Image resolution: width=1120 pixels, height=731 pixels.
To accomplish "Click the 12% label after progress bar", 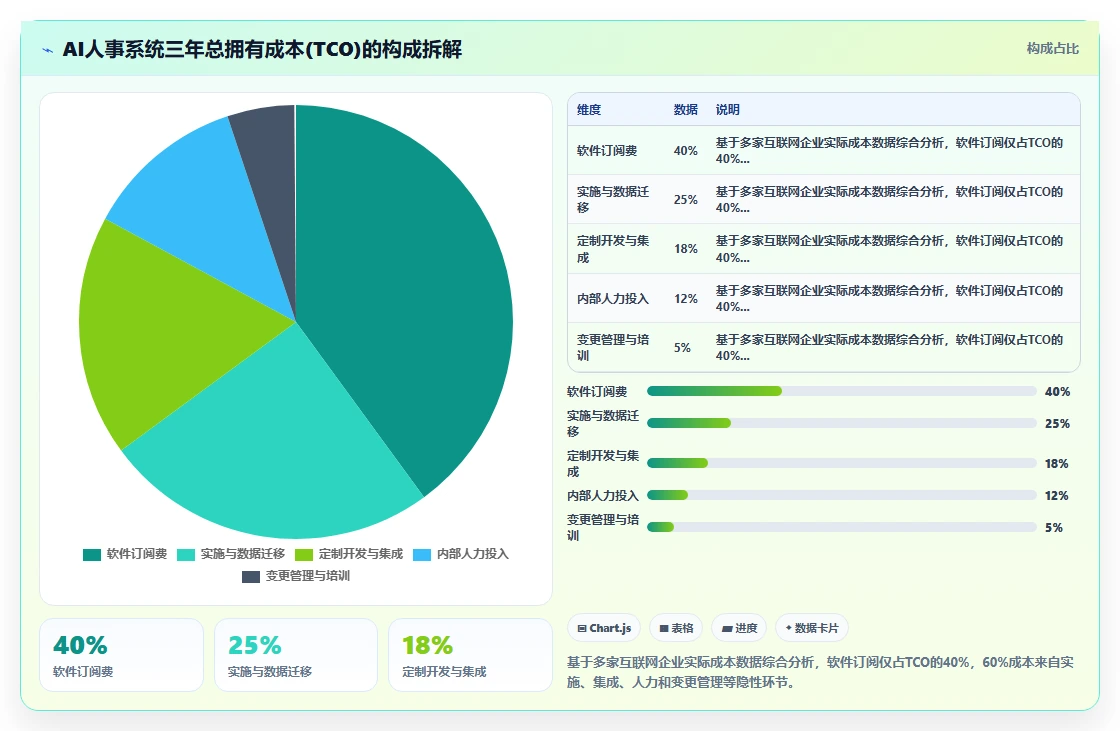I will pos(1056,495).
